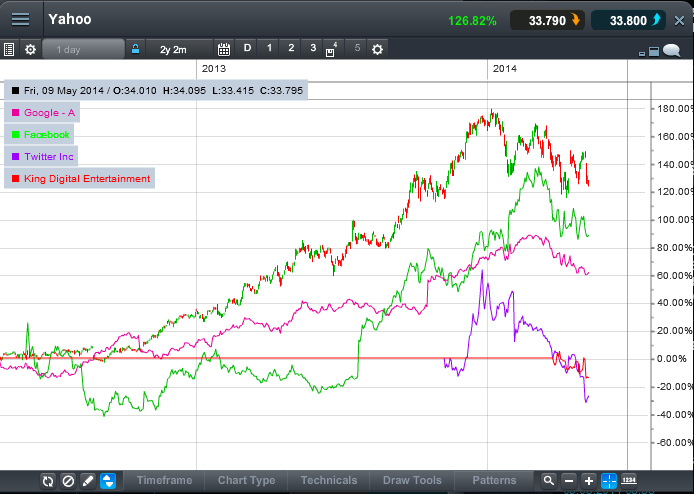Save layout to preset 4 floppy icon
Image resolution: width=694 pixels, height=494 pixels.
332,50
